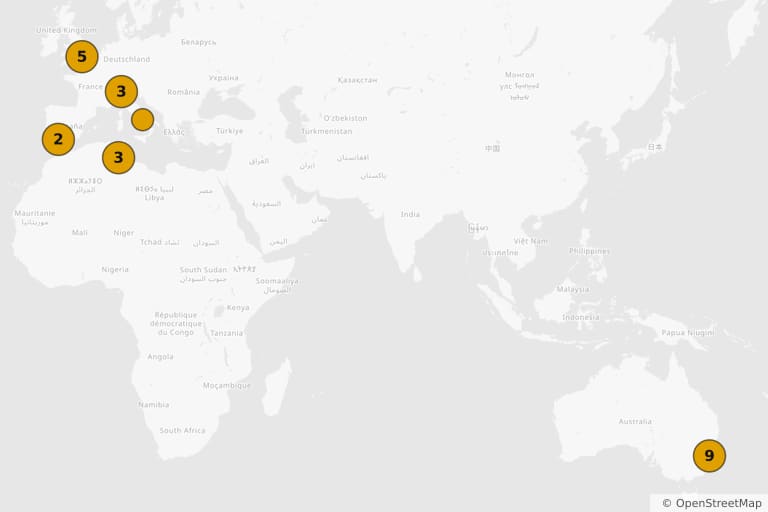Click the Malaysia map label
Screen dimensions: 768x512
[573, 289]
